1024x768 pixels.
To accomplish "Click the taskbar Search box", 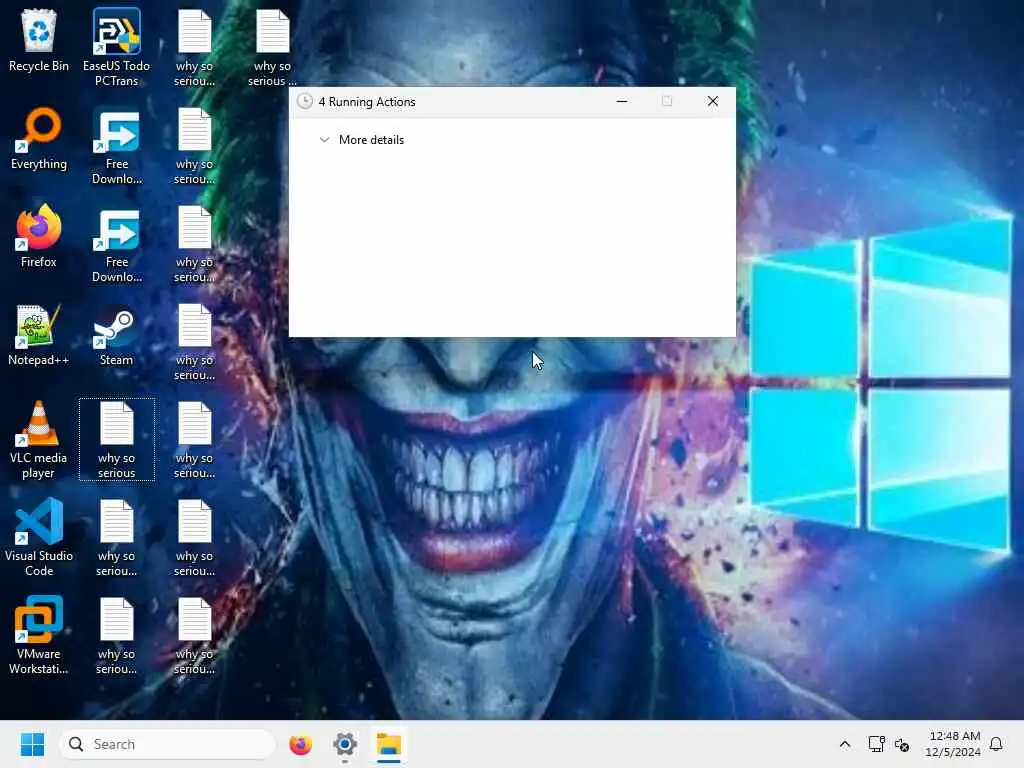I will tap(167, 744).
